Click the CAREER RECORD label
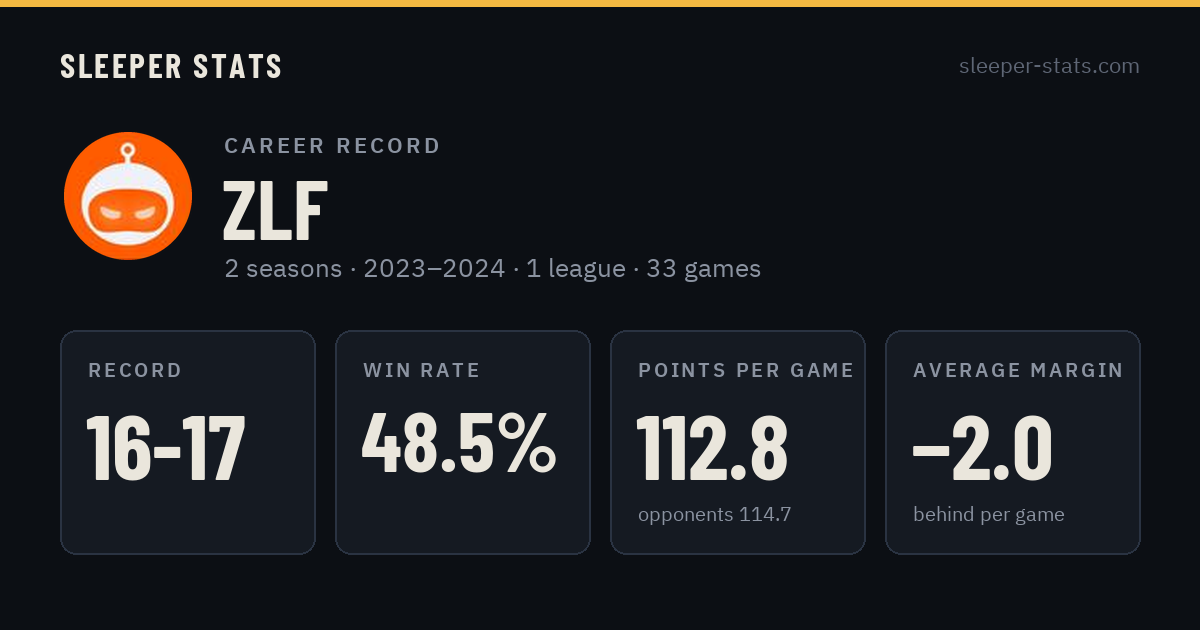The image size is (1200, 630). (x=332, y=146)
